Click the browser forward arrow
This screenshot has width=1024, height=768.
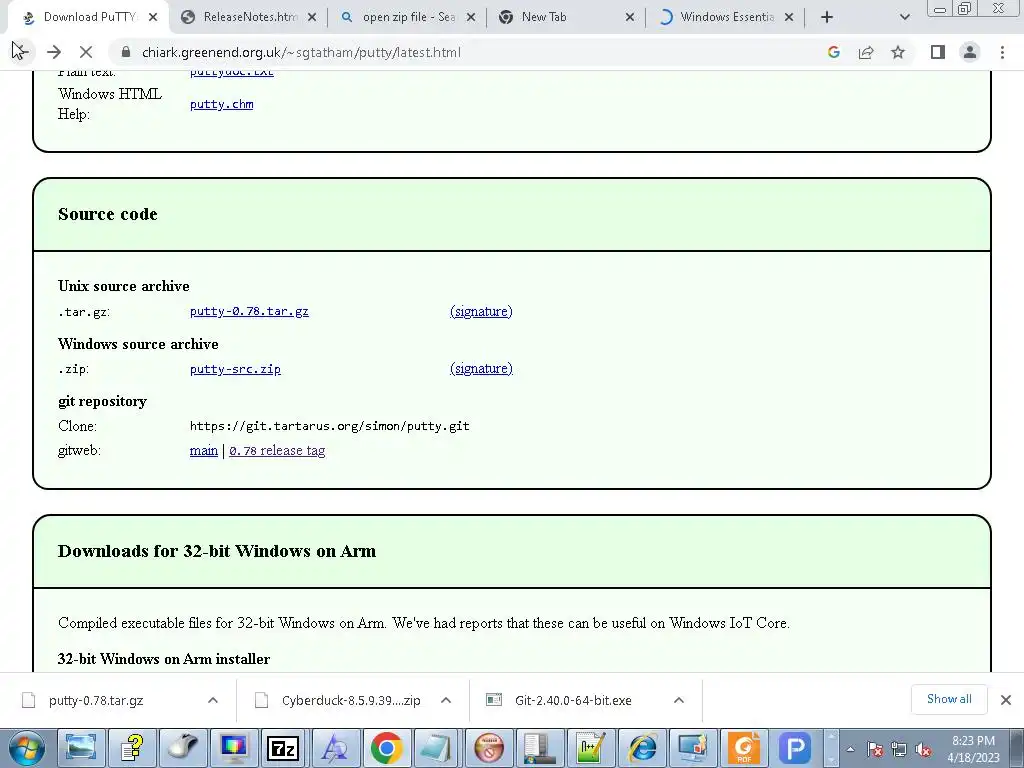(x=54, y=52)
